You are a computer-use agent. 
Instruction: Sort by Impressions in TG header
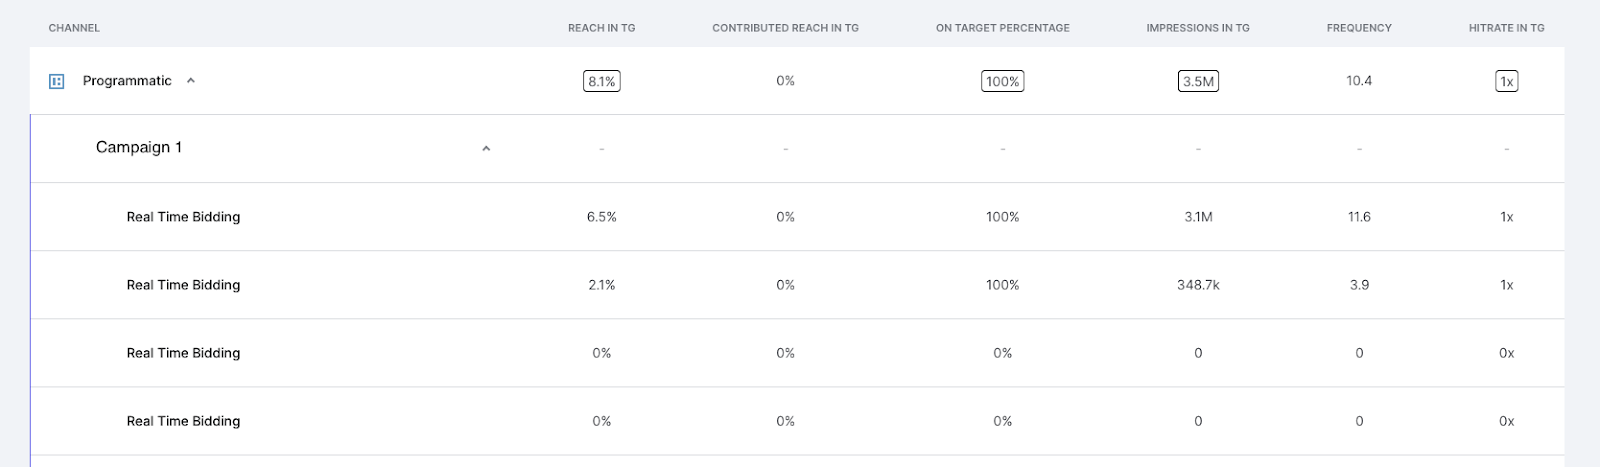pyautogui.click(x=1198, y=28)
